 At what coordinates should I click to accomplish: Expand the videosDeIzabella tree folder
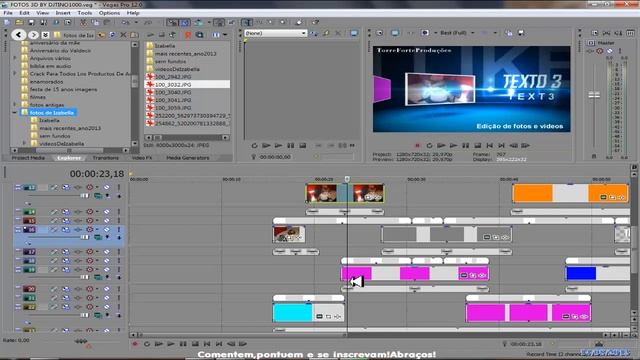coord(24,144)
